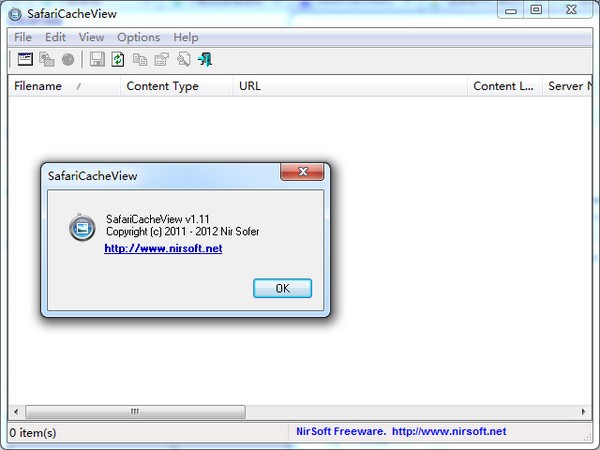Click the status bar nirsoft.net link
This screenshot has width=600, height=450.
(449, 432)
